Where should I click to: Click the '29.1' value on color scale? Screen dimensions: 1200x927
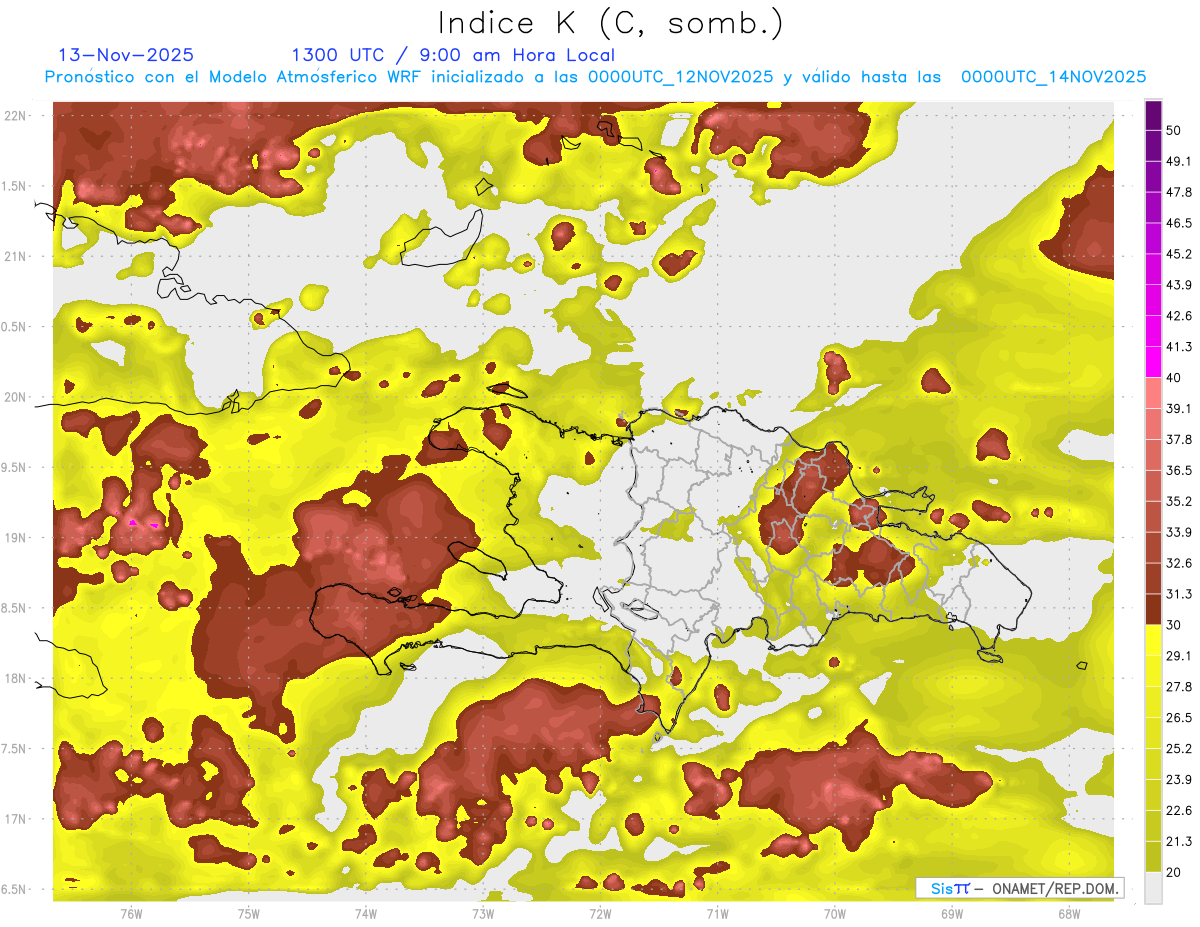[x=1179, y=656]
